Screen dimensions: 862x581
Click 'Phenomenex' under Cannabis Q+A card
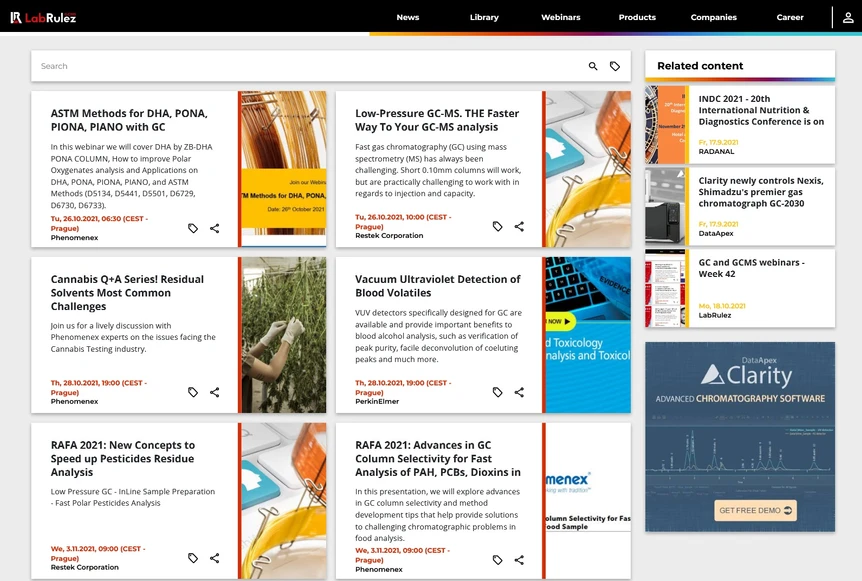(x=74, y=401)
